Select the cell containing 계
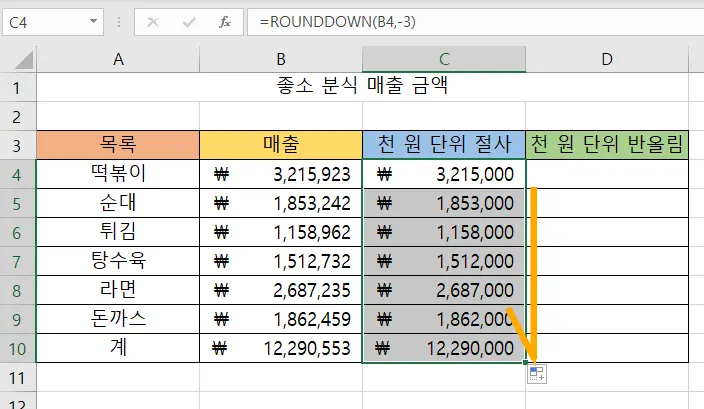This screenshot has height=409, width=704. click(118, 348)
